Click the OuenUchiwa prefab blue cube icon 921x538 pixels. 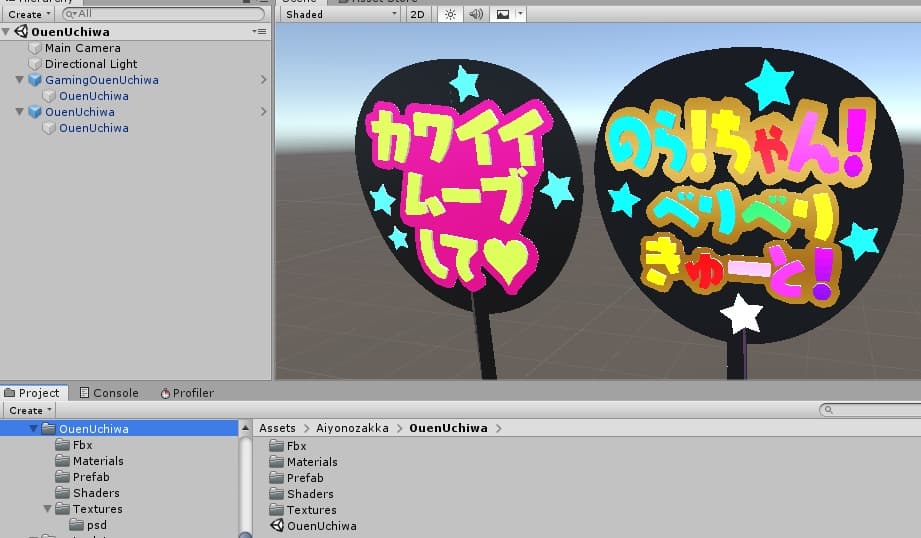pyautogui.click(x=35, y=112)
